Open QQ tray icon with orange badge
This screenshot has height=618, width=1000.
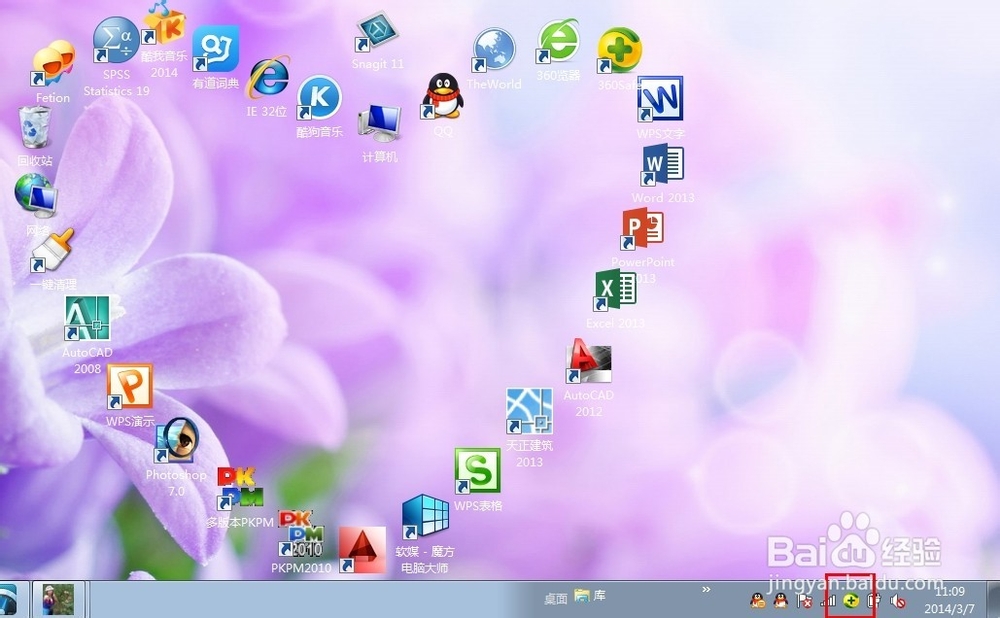[758, 600]
